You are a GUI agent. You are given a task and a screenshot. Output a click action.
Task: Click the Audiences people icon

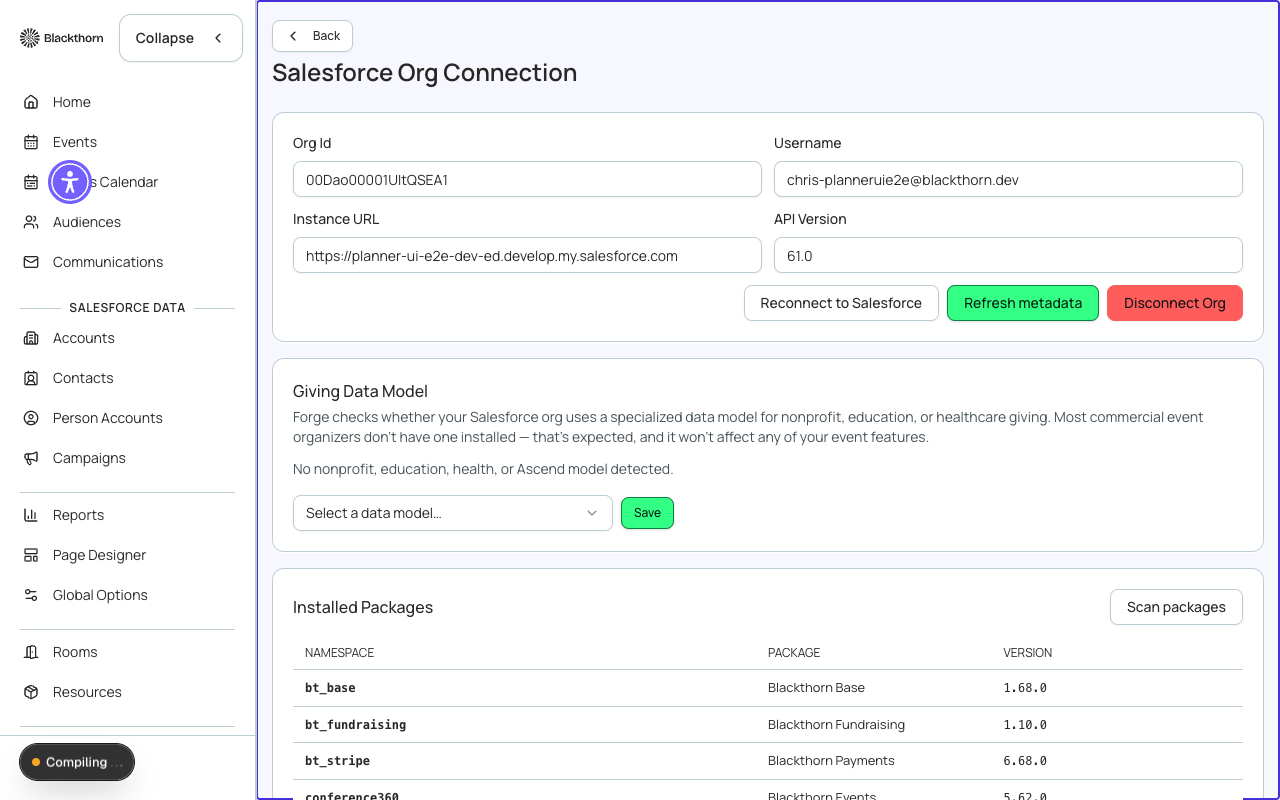coord(31,222)
